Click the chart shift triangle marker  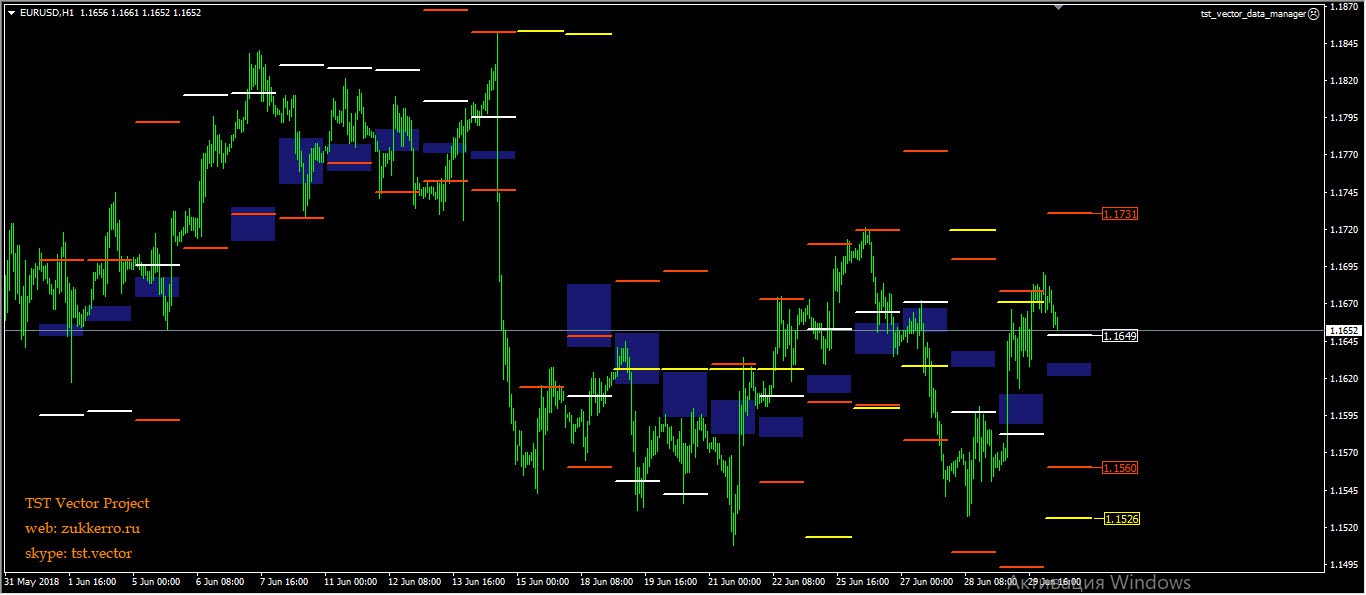pos(1058,7)
